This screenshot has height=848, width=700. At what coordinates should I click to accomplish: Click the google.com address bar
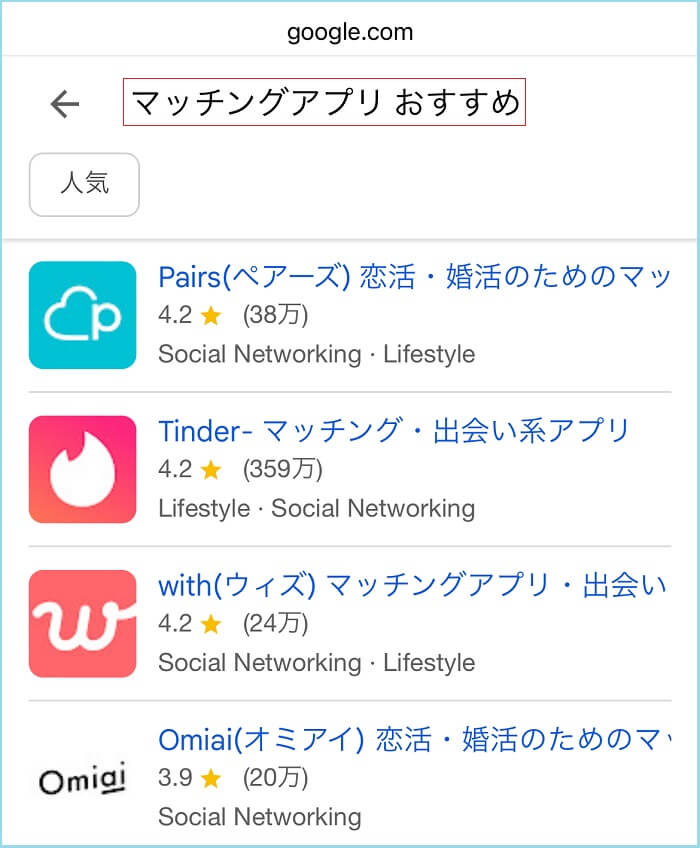tap(350, 31)
